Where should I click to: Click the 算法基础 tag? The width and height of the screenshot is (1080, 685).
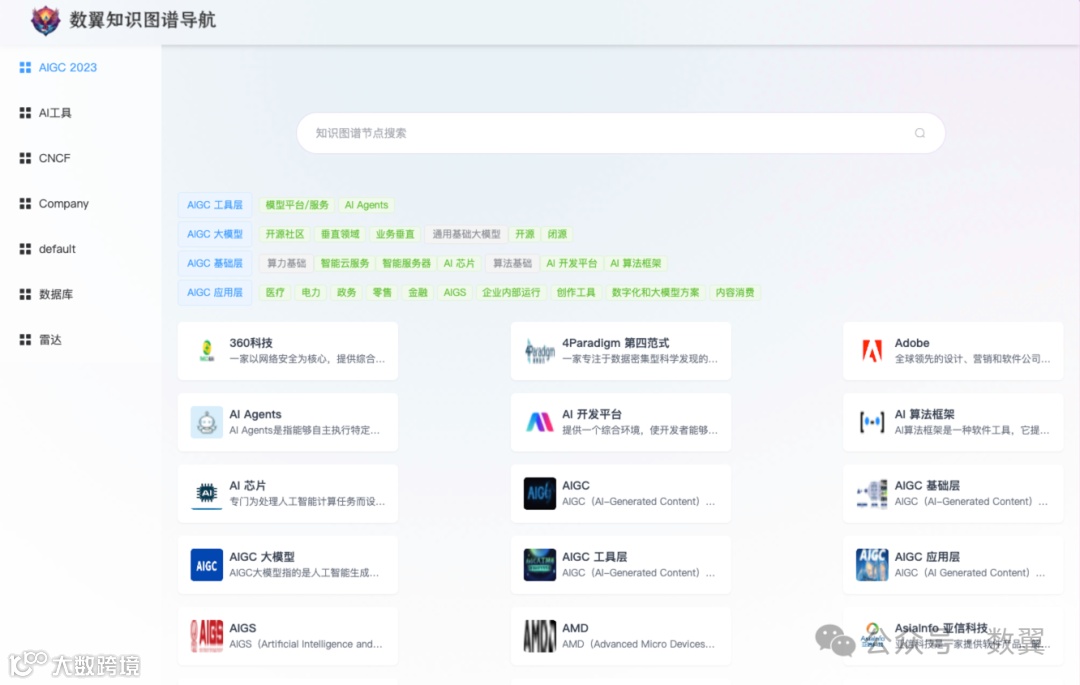click(512, 263)
